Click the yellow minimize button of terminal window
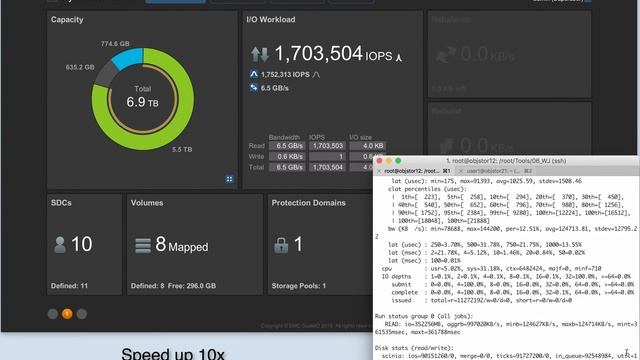This screenshot has width=640, height=360. pyautogui.click(x=389, y=161)
